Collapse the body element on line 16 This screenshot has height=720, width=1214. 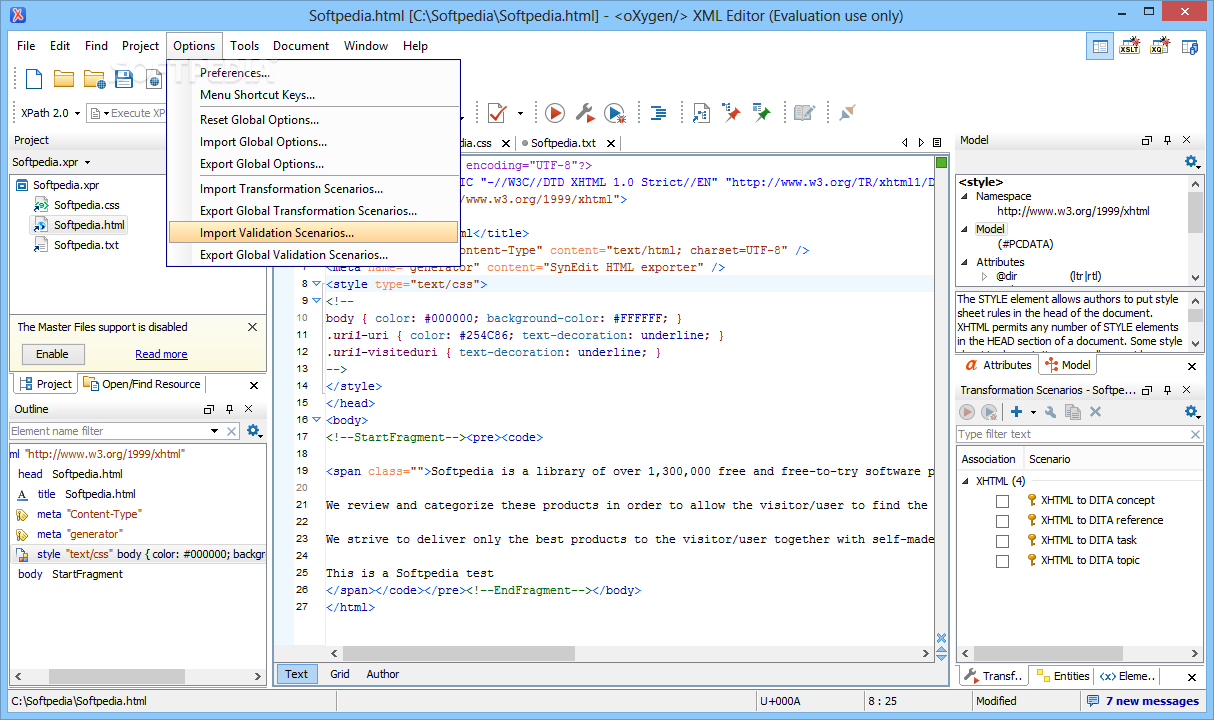pyautogui.click(x=317, y=420)
